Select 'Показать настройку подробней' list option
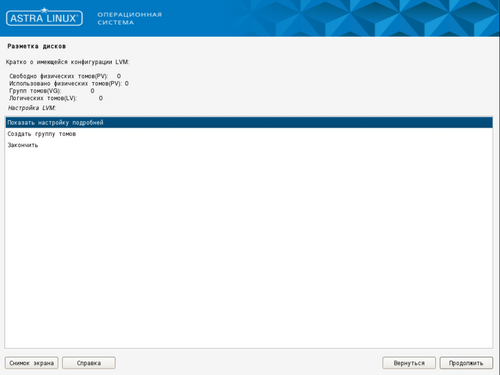This screenshot has height=375, width=500. 249,123
